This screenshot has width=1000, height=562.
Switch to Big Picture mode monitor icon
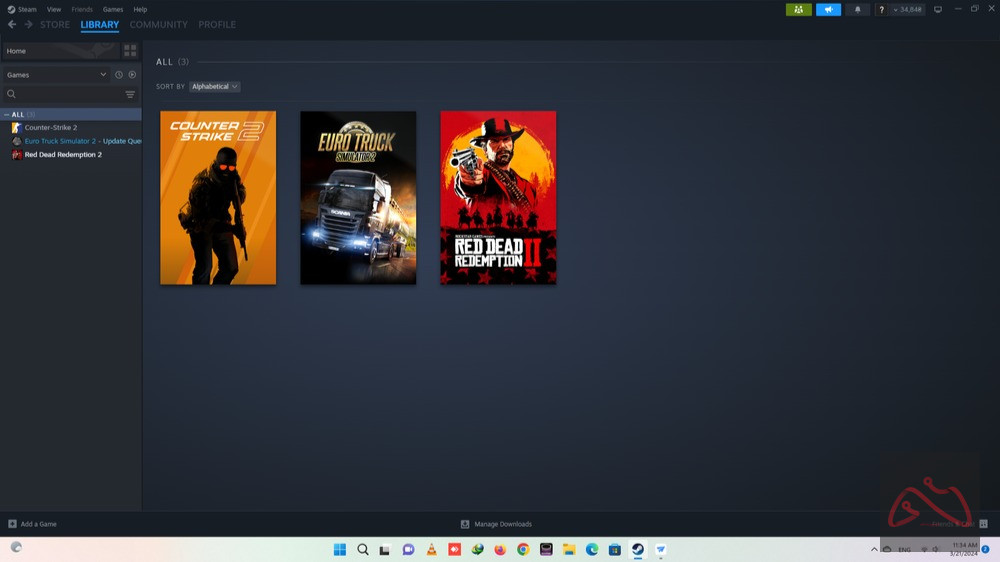[938, 10]
